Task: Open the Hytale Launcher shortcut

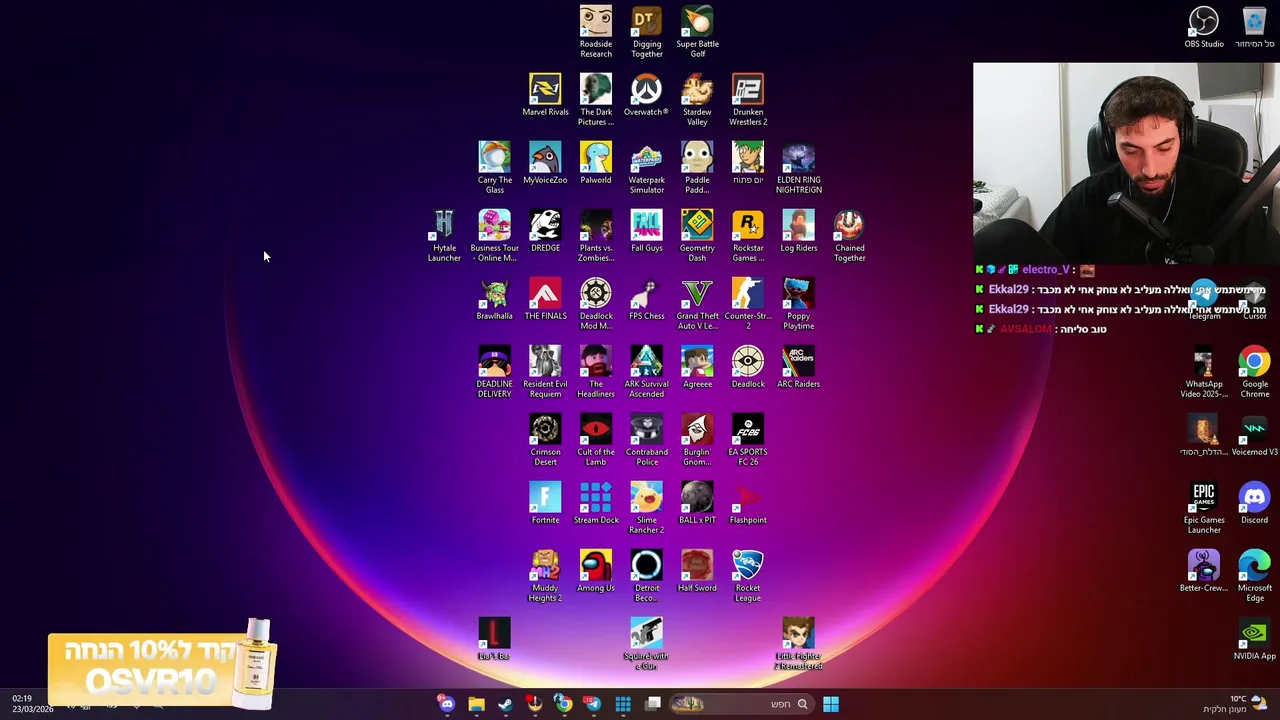Action: coord(444,237)
